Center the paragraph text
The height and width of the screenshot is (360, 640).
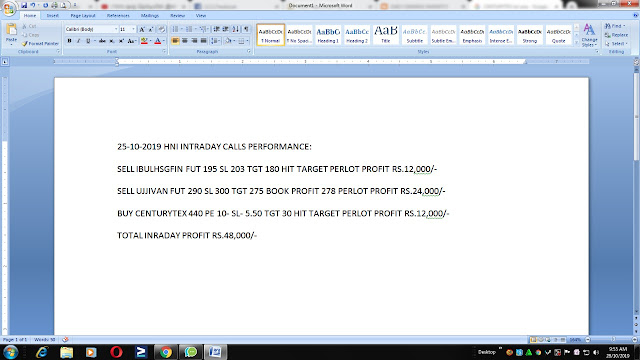point(185,41)
